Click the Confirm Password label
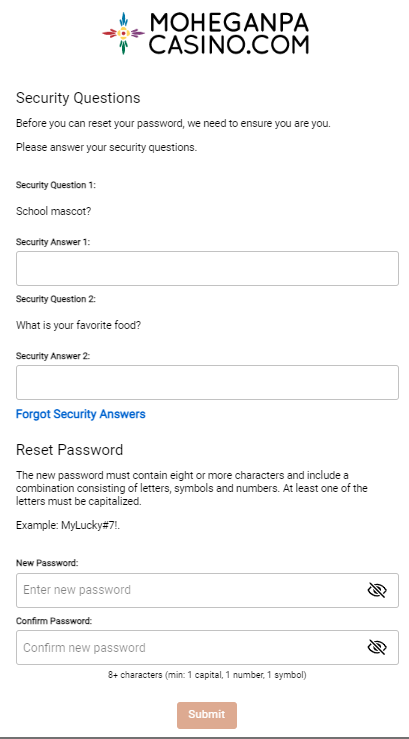409x739 pixels. pyautogui.click(x=54, y=621)
